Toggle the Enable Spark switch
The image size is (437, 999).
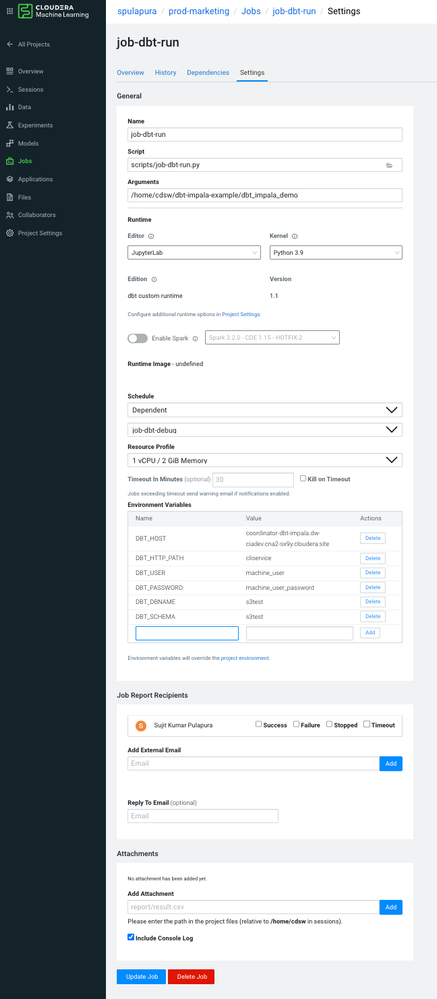point(138,338)
